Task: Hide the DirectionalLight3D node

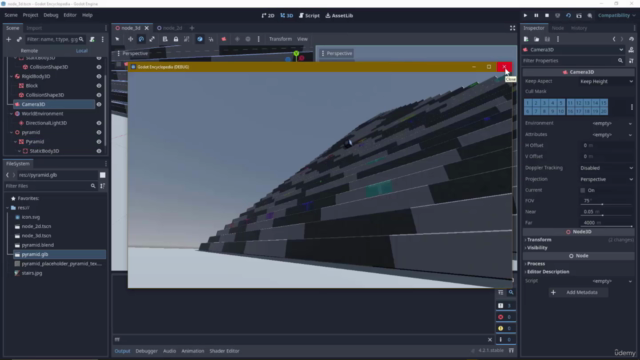Action: pos(99,123)
